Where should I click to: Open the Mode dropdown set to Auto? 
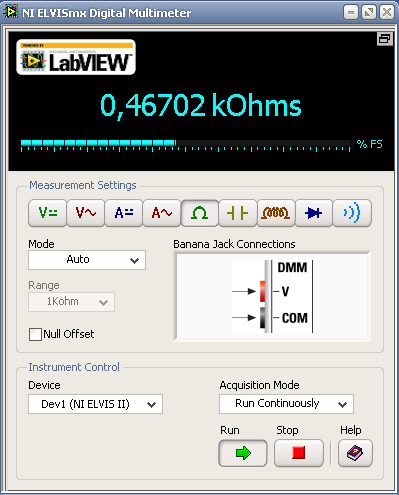[x=87, y=260]
